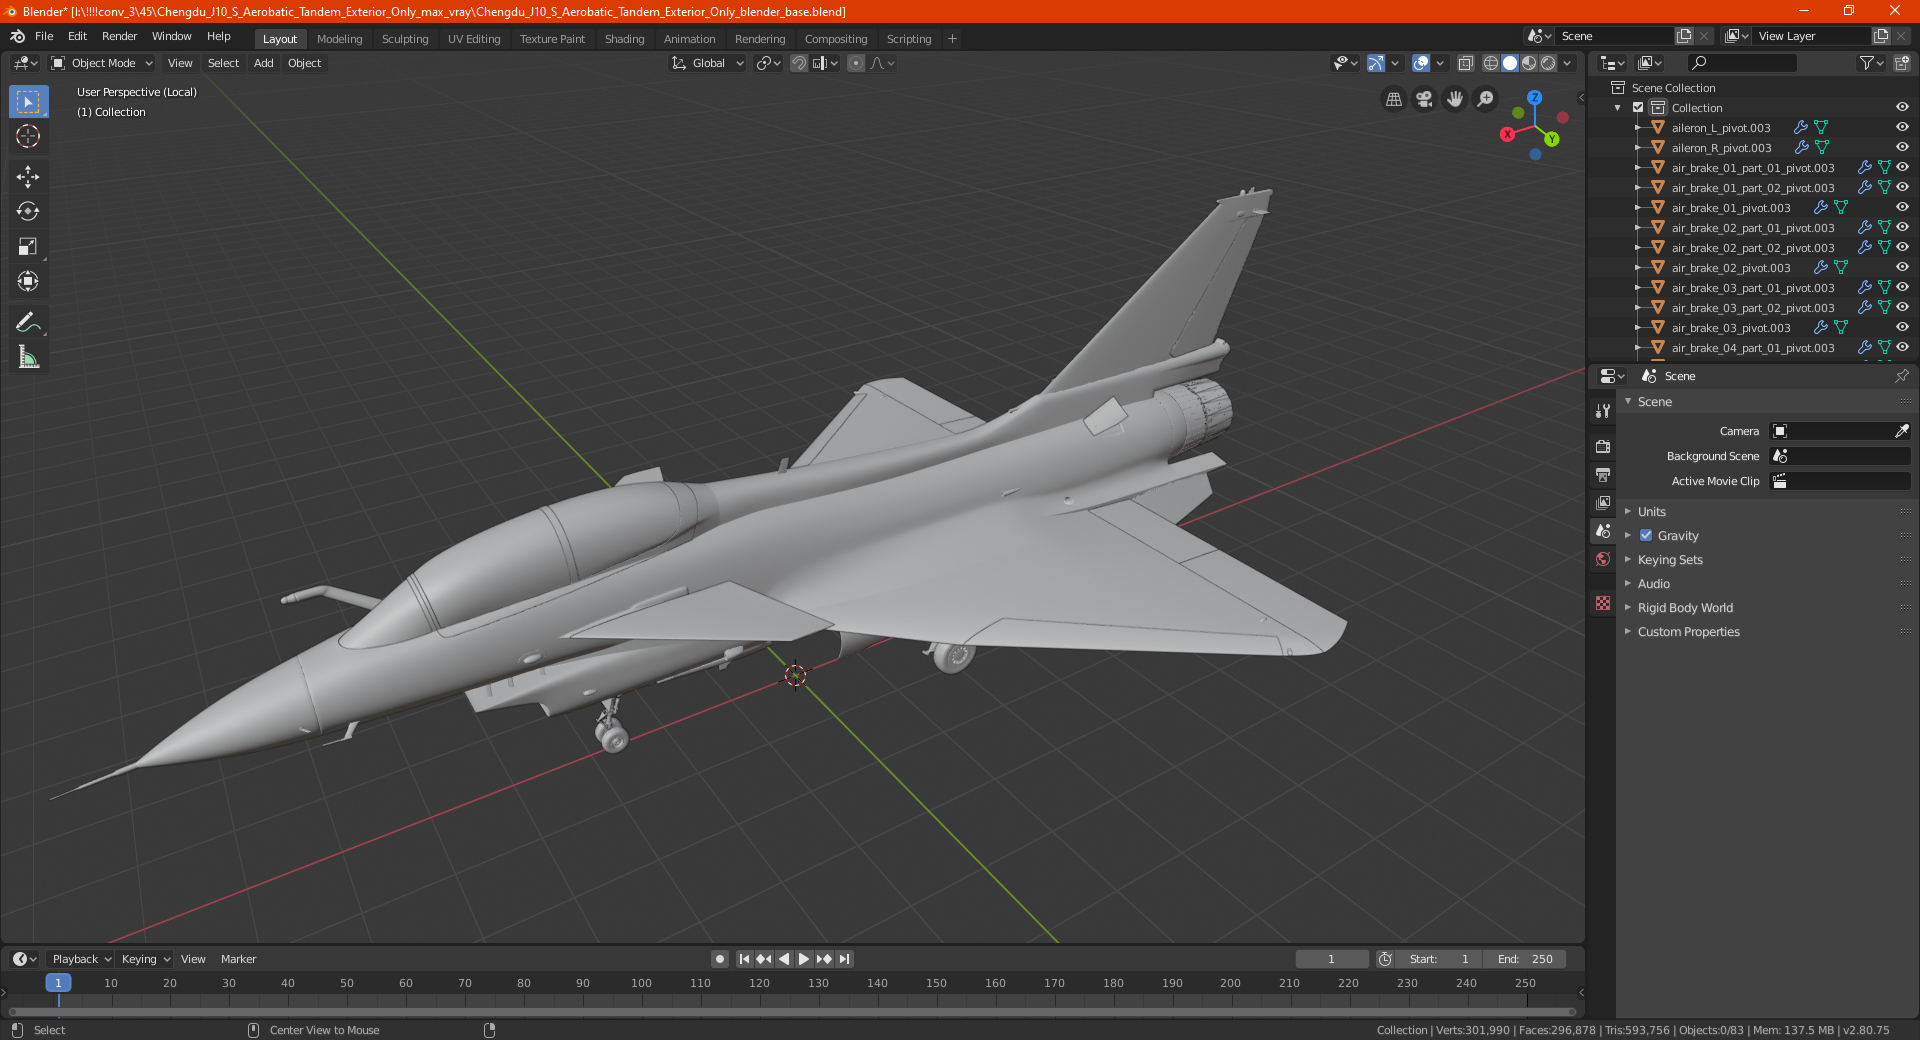Click the zoom view magnifier icon
Viewport: 1920px width, 1040px height.
click(x=1486, y=99)
